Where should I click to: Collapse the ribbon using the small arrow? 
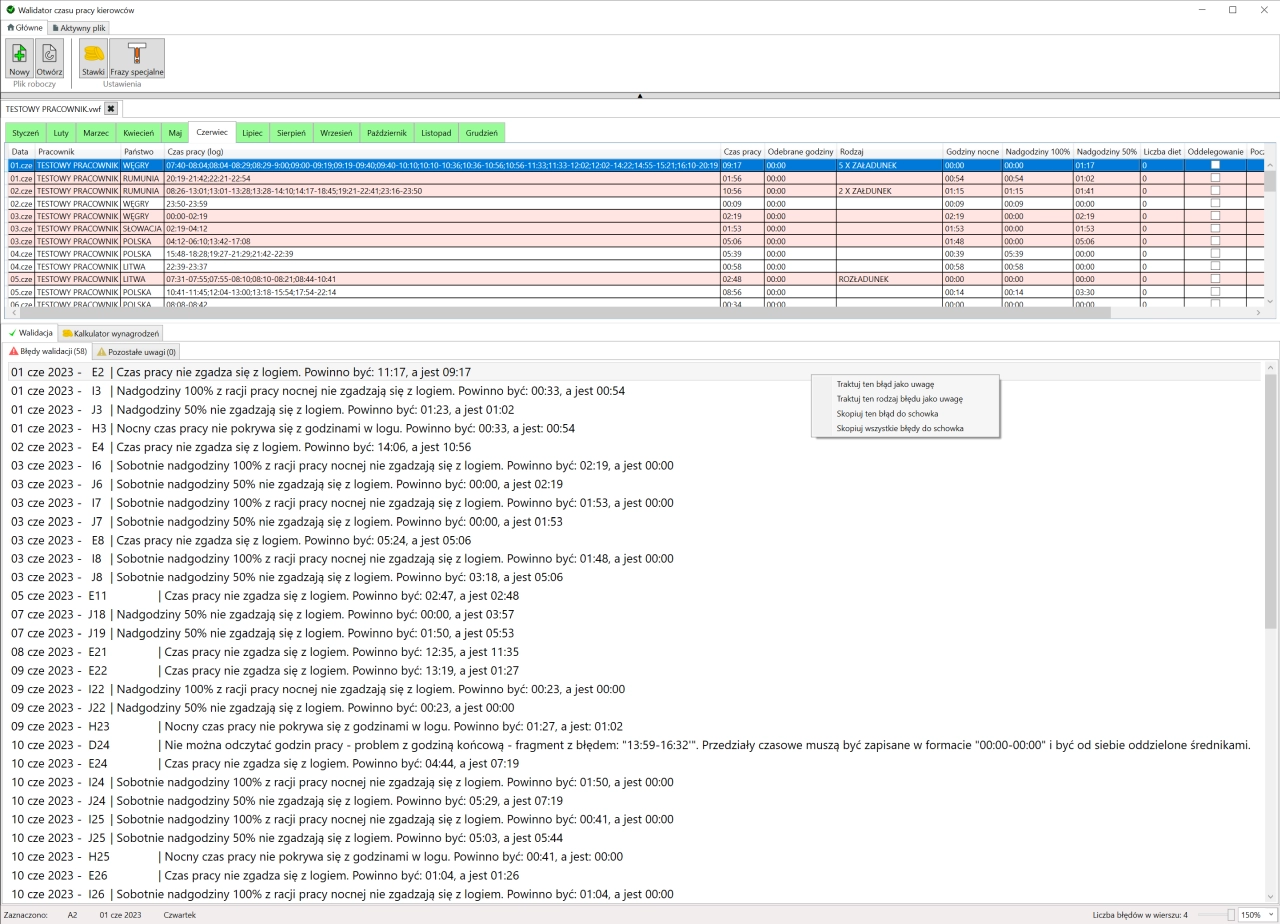pyautogui.click(x=640, y=96)
